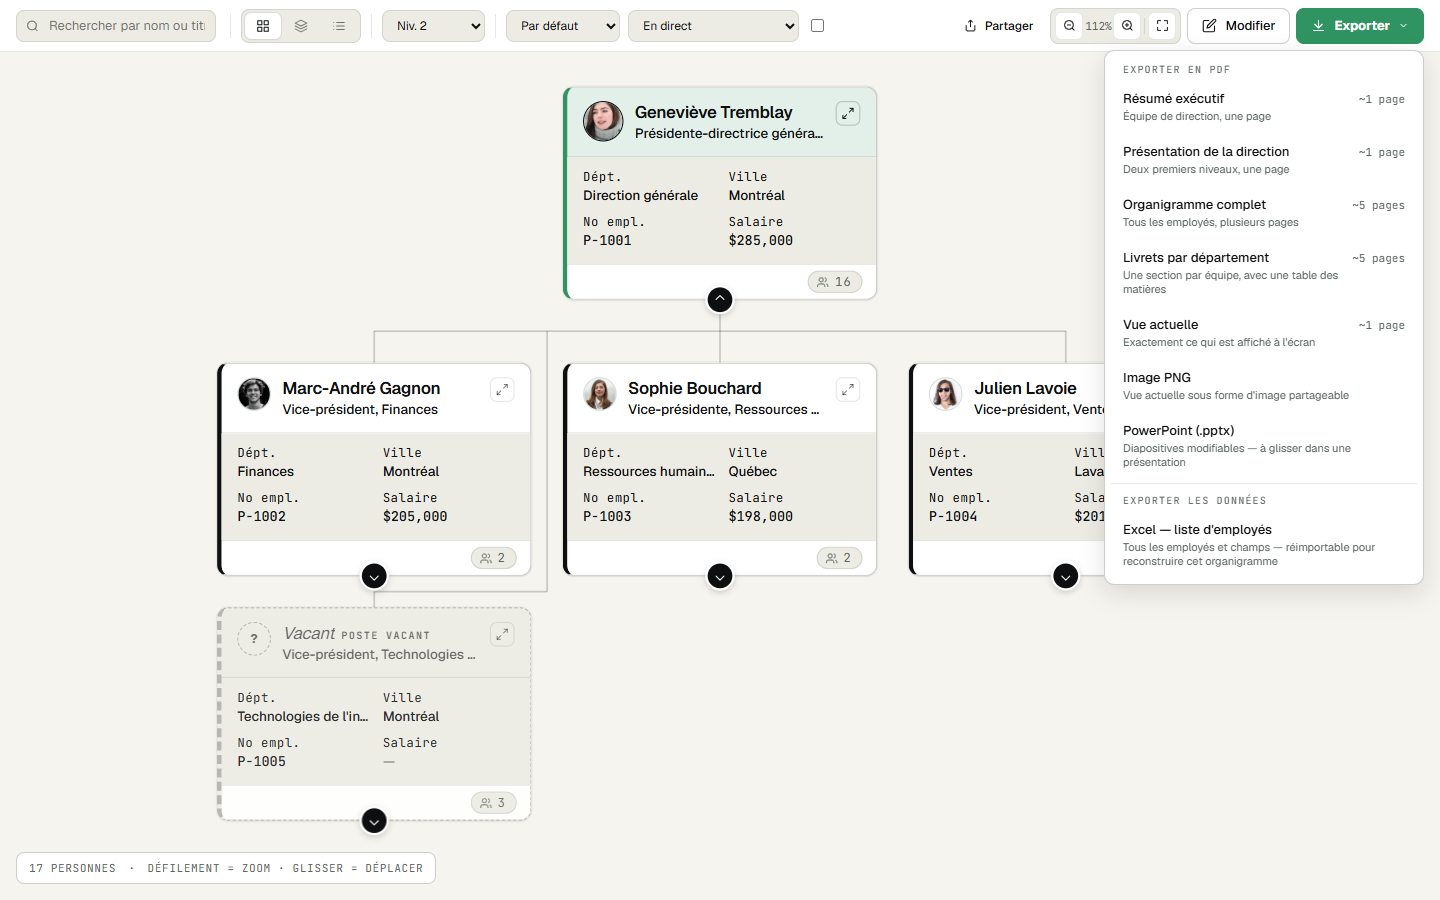This screenshot has width=1440, height=900.
Task: Expand Sophie Bouchard's card with arrows icon
Action: tap(848, 389)
